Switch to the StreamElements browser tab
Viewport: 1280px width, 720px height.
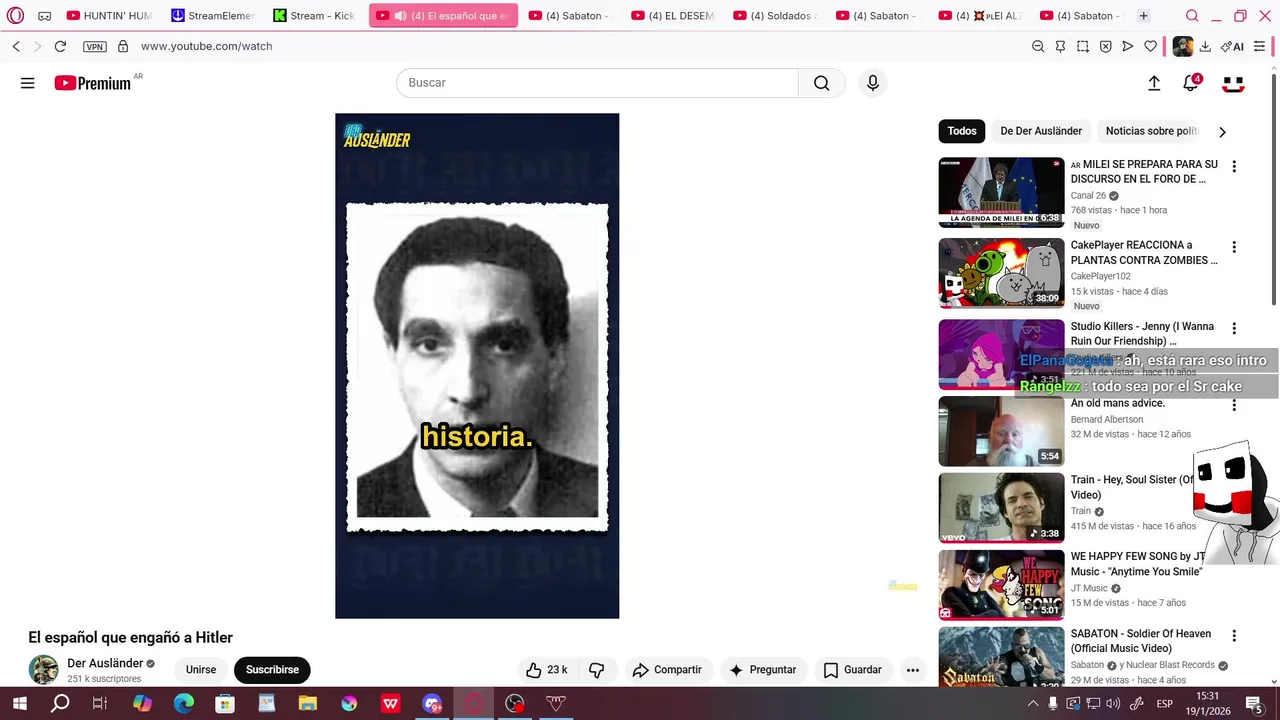213,16
